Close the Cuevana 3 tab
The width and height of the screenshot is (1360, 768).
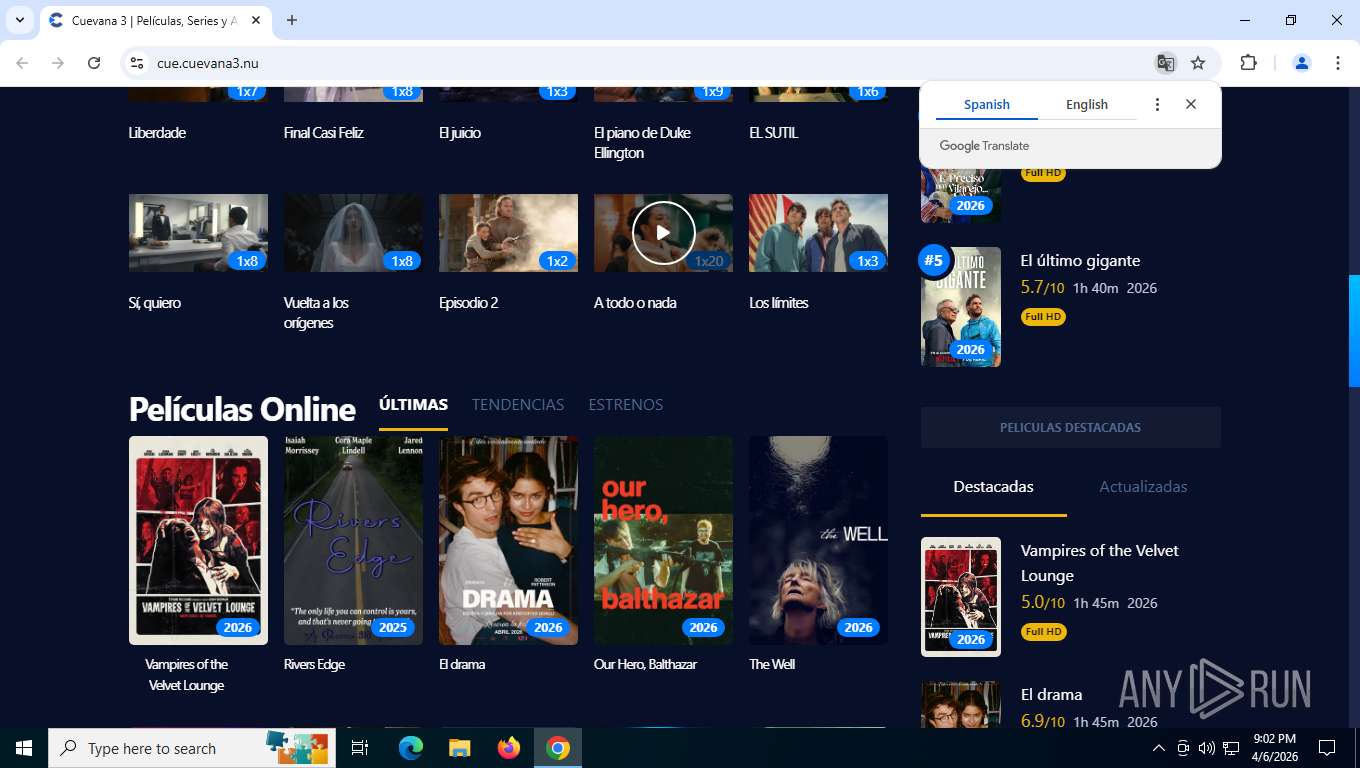point(256,20)
